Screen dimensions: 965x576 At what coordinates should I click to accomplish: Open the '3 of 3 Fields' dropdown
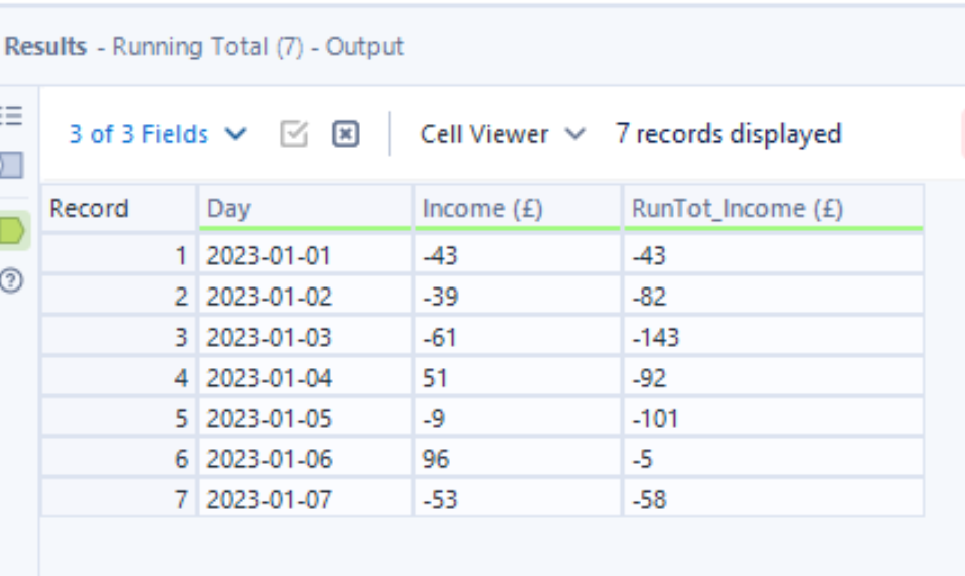pyautogui.click(x=157, y=134)
